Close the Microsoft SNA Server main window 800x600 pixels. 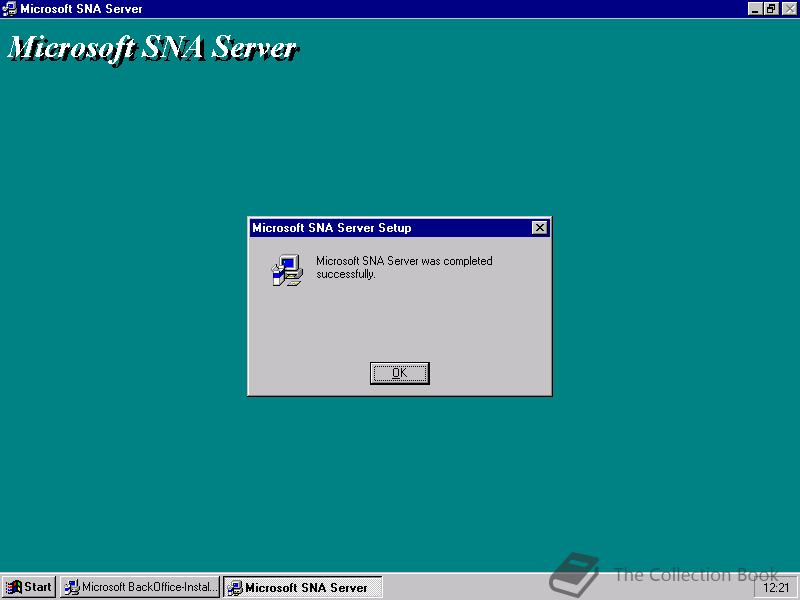[x=789, y=9]
